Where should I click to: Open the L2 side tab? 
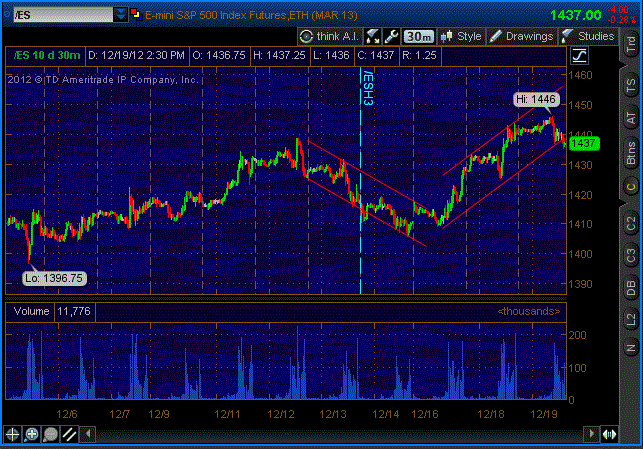click(x=630, y=319)
